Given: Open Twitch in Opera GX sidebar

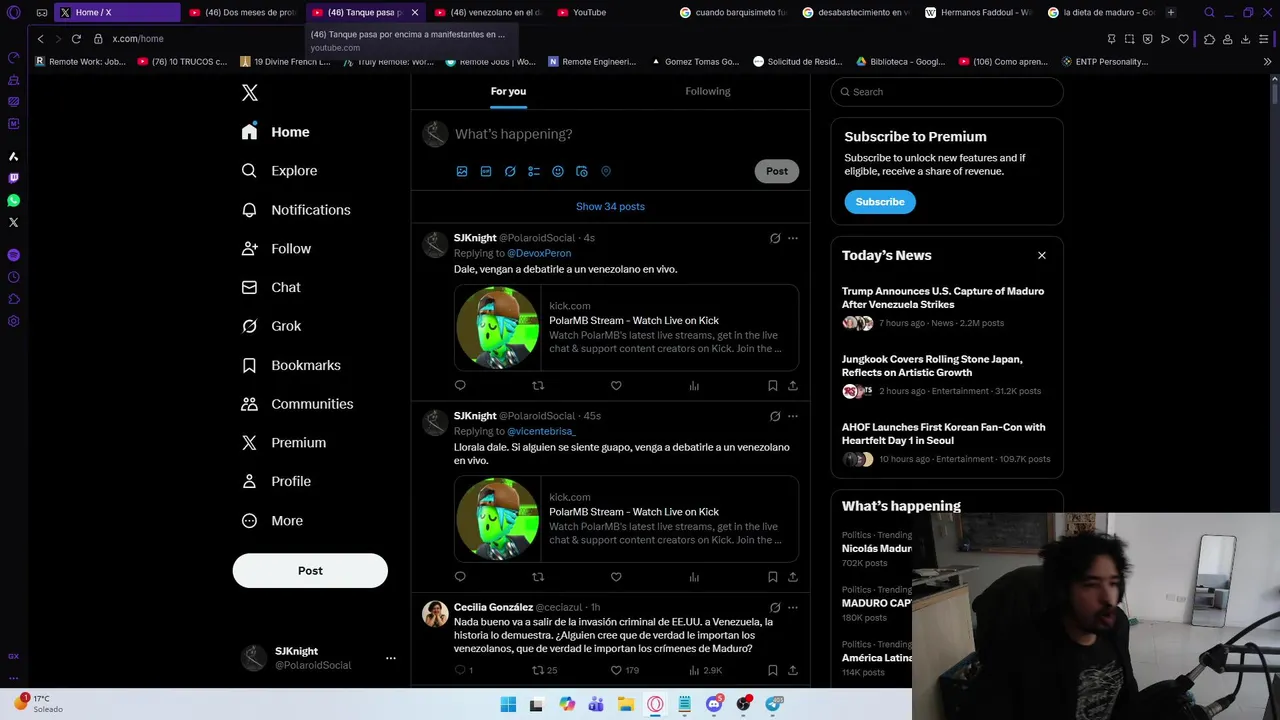Looking at the screenshot, I should [x=13, y=178].
